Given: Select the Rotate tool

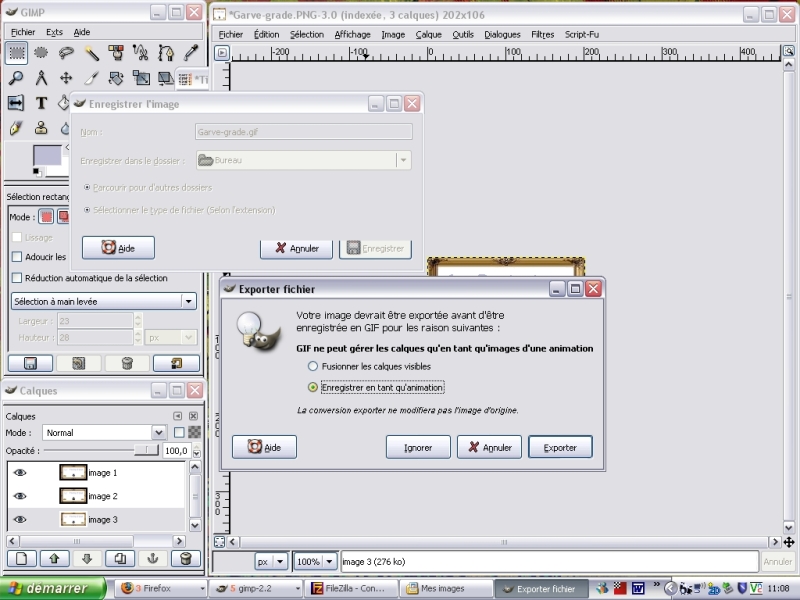Looking at the screenshot, I should [x=116, y=78].
